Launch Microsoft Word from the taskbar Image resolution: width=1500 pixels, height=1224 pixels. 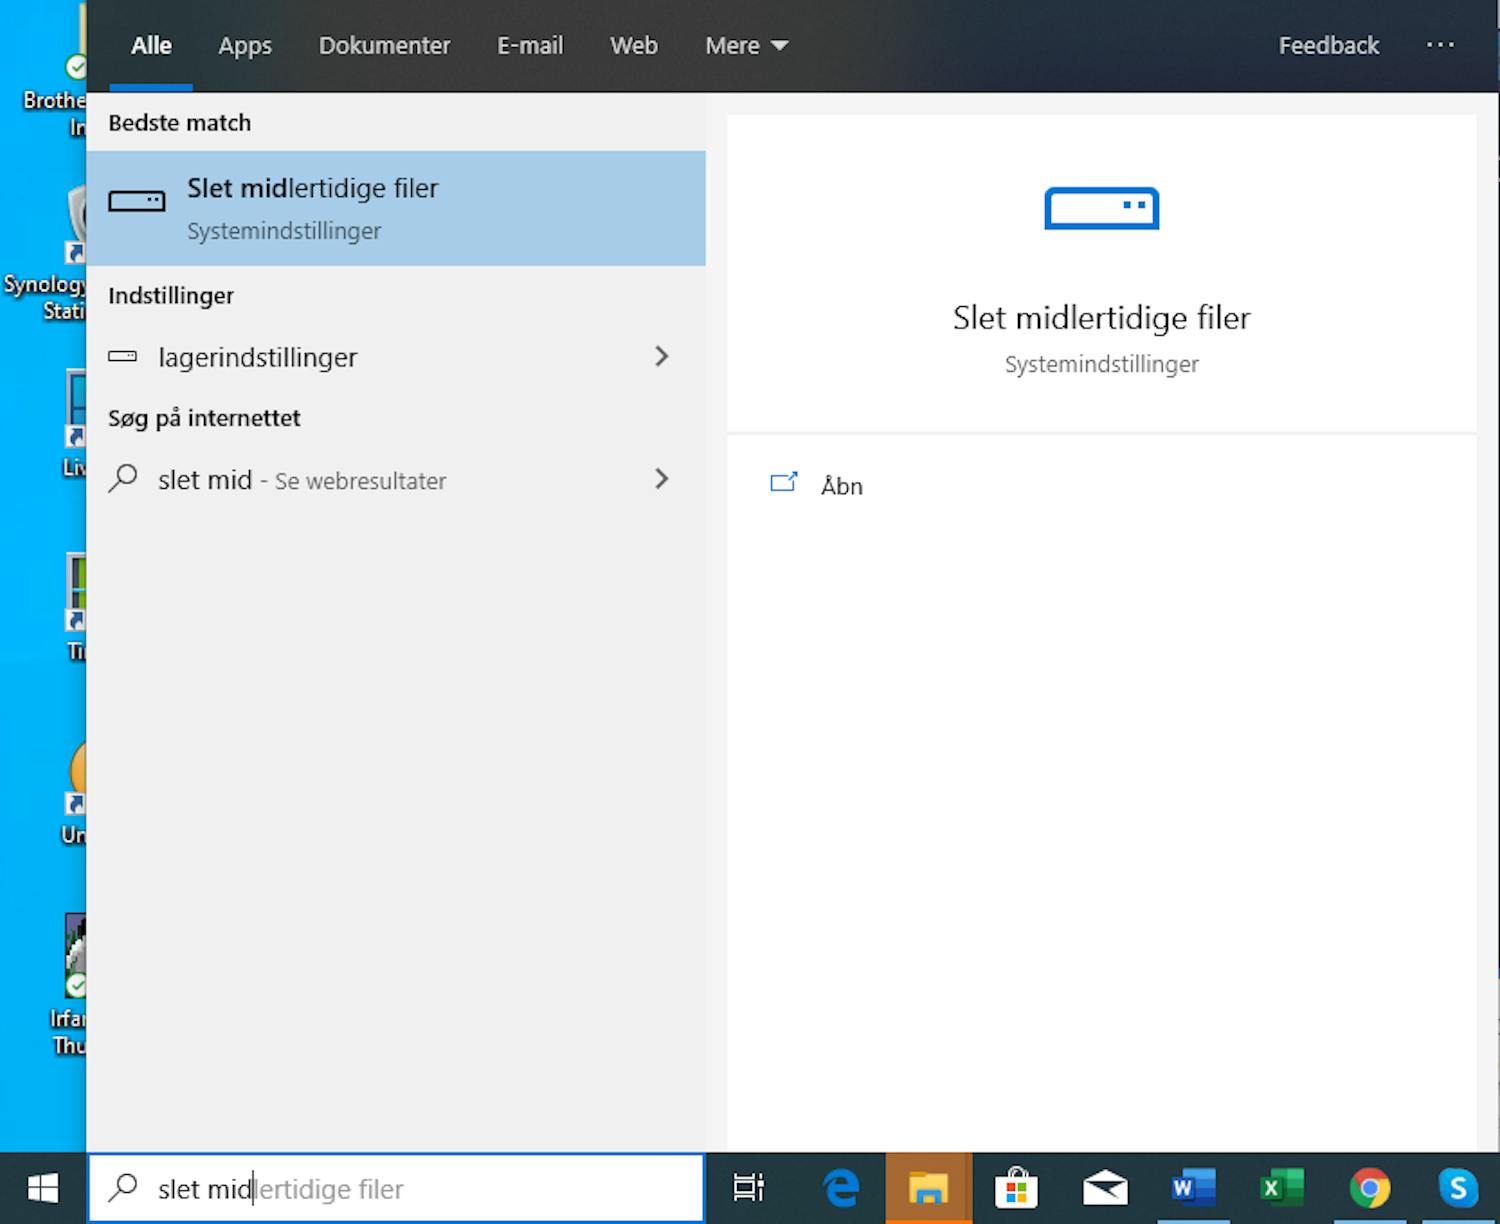(x=1191, y=1188)
